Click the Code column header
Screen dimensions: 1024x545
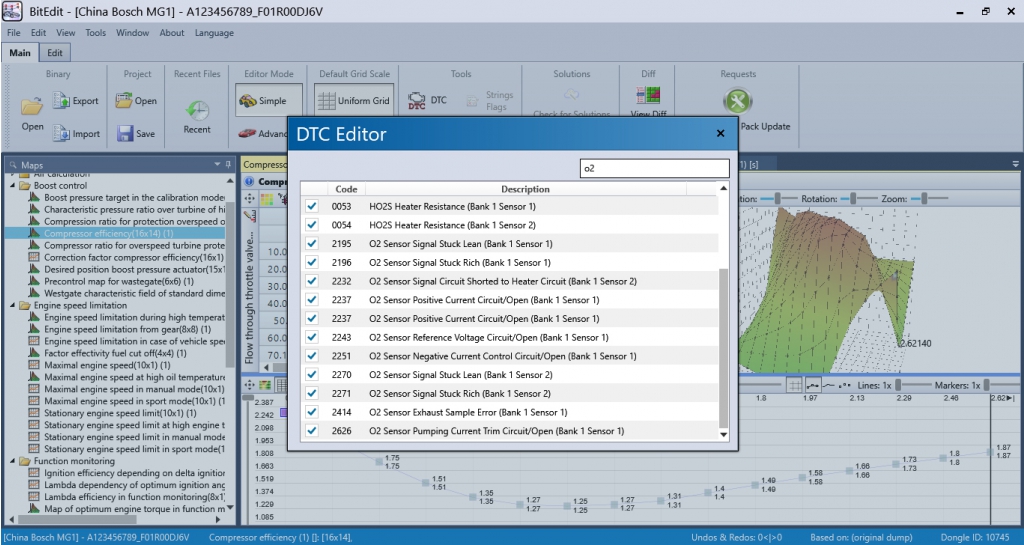click(346, 189)
